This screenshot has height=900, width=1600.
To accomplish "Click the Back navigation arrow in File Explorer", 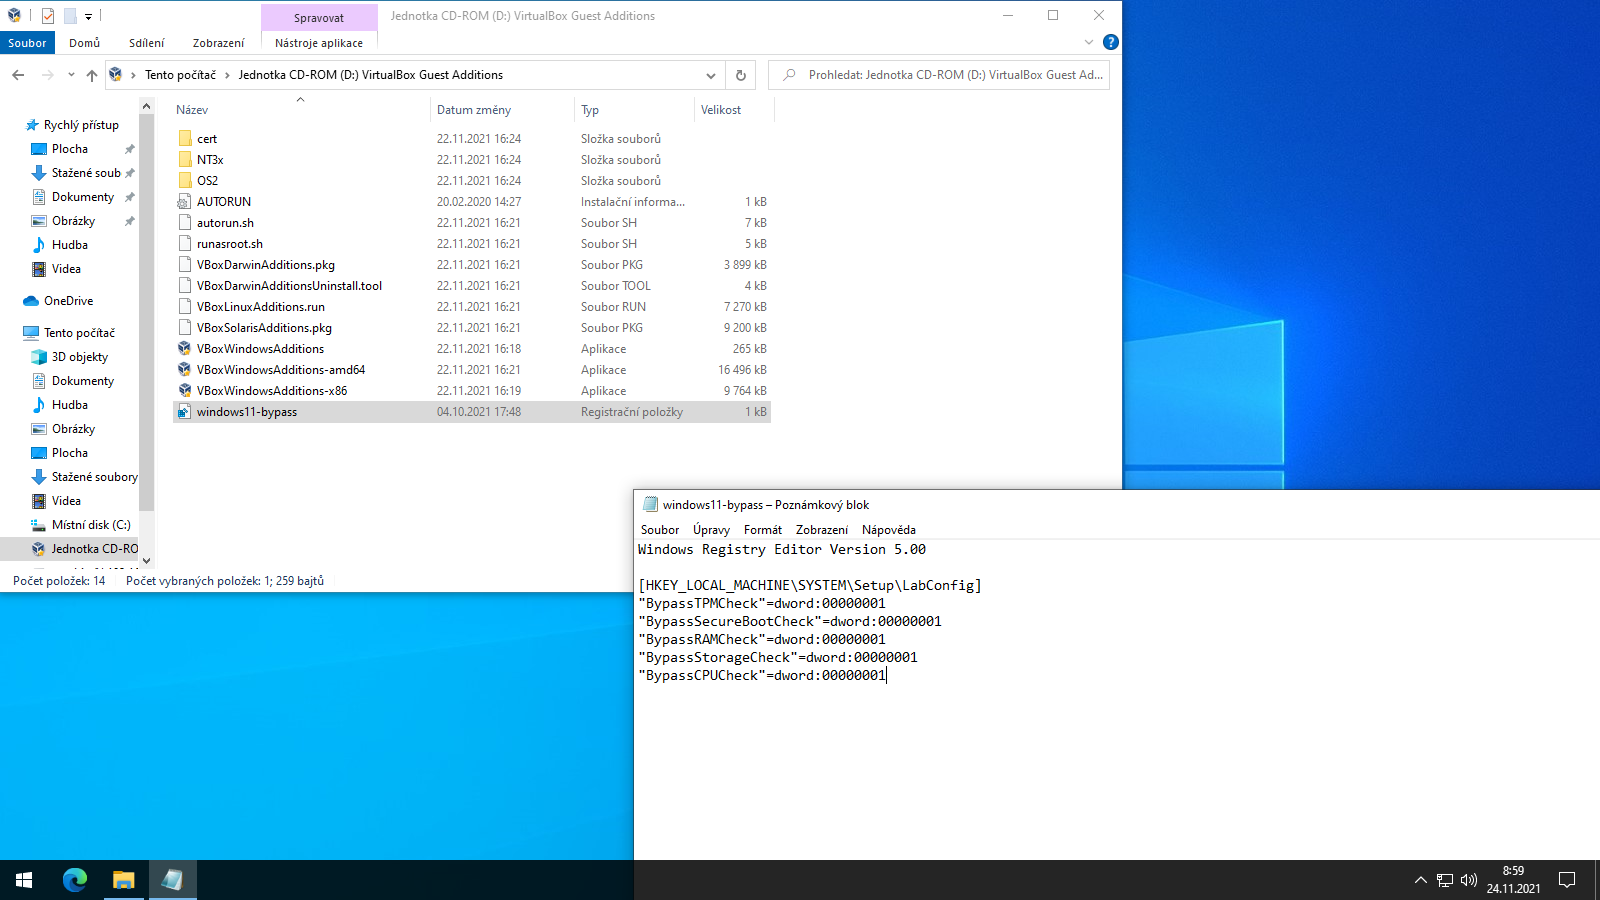I will (x=18, y=75).
